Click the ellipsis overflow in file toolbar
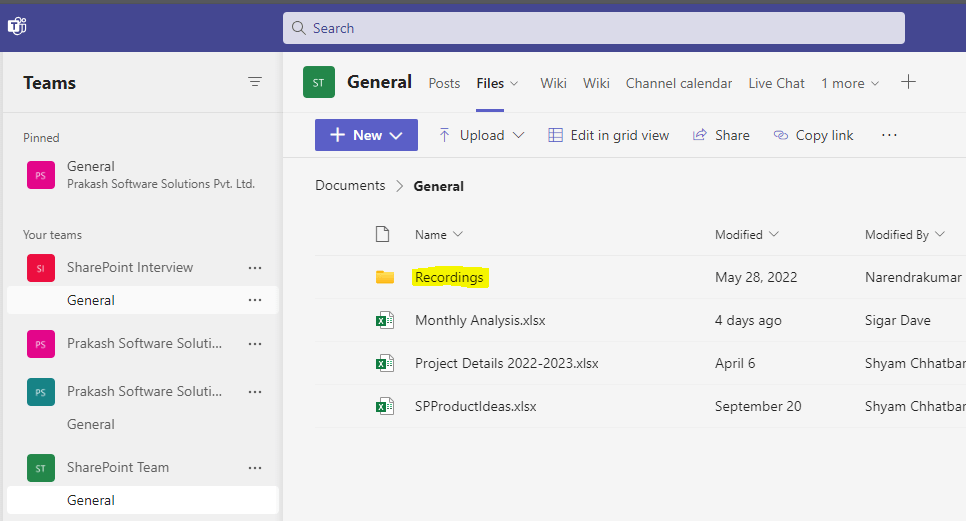The height and width of the screenshot is (521, 966). (x=889, y=135)
